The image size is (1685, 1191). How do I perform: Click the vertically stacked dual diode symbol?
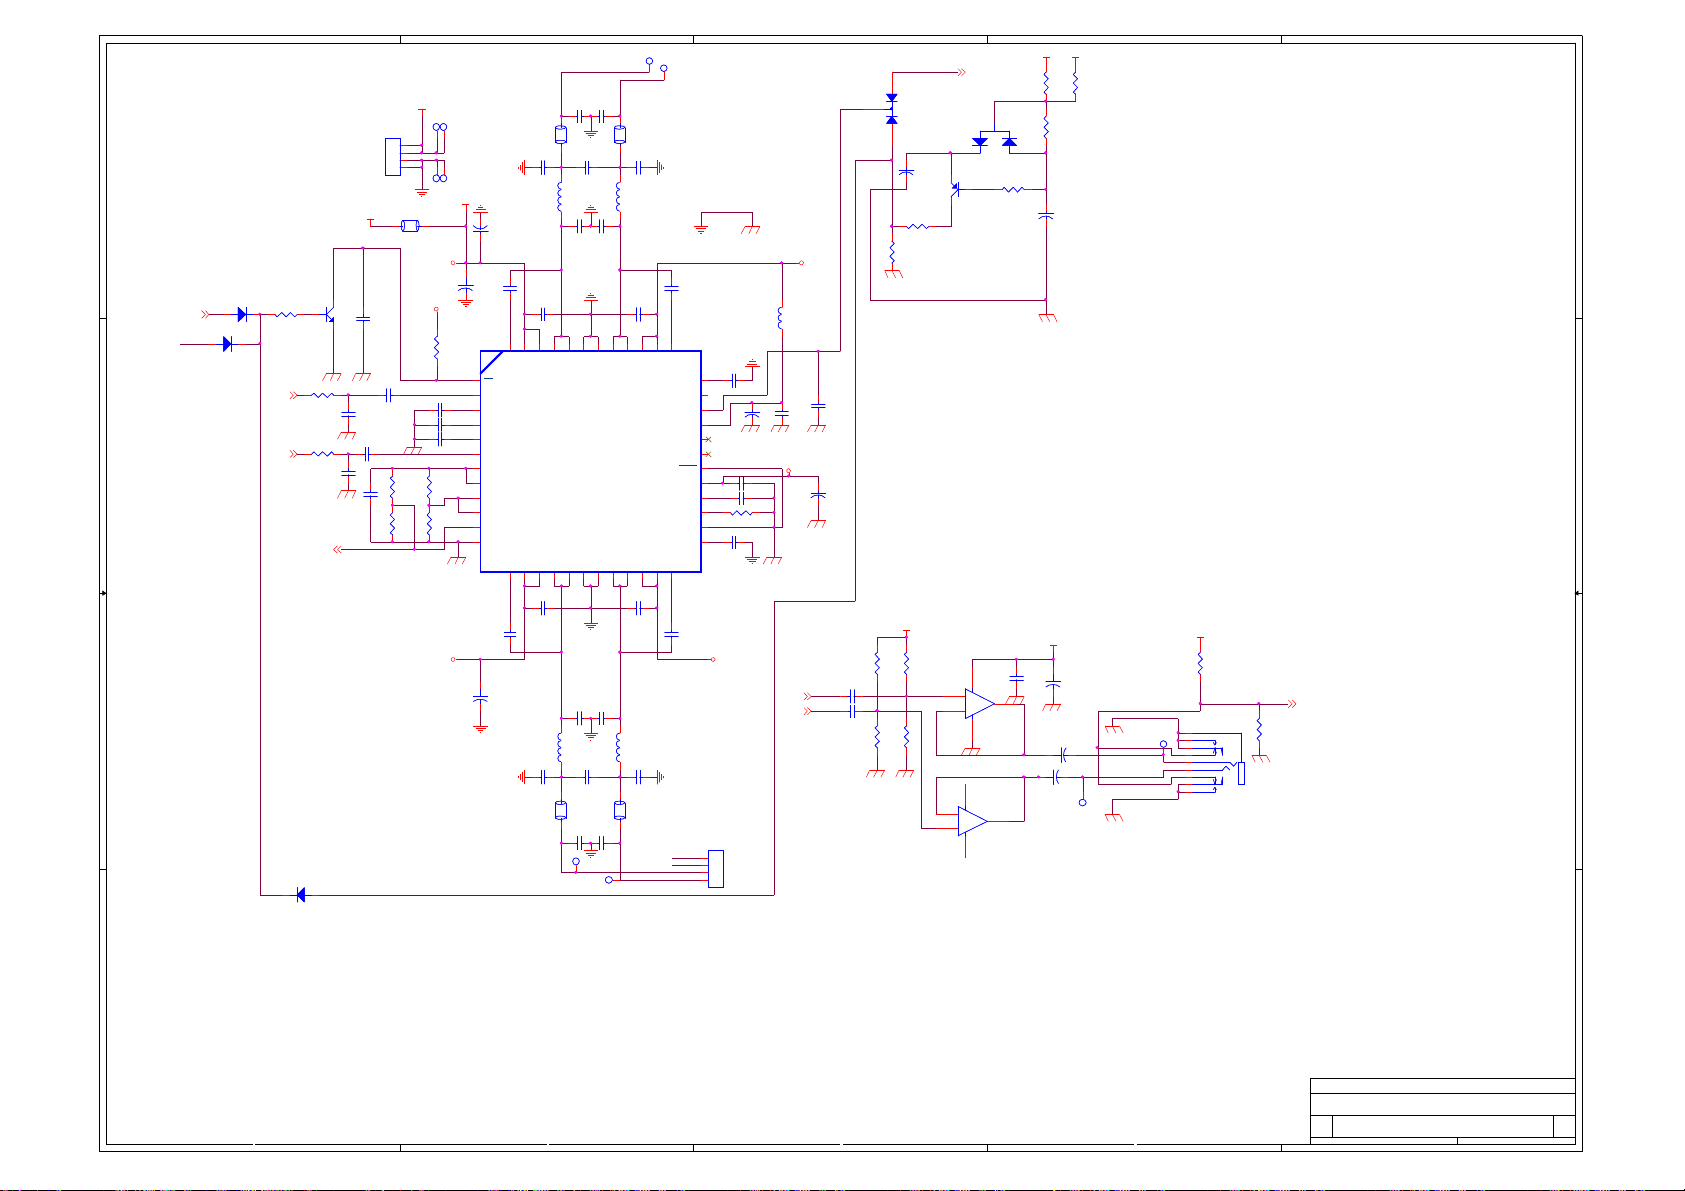coord(891,109)
